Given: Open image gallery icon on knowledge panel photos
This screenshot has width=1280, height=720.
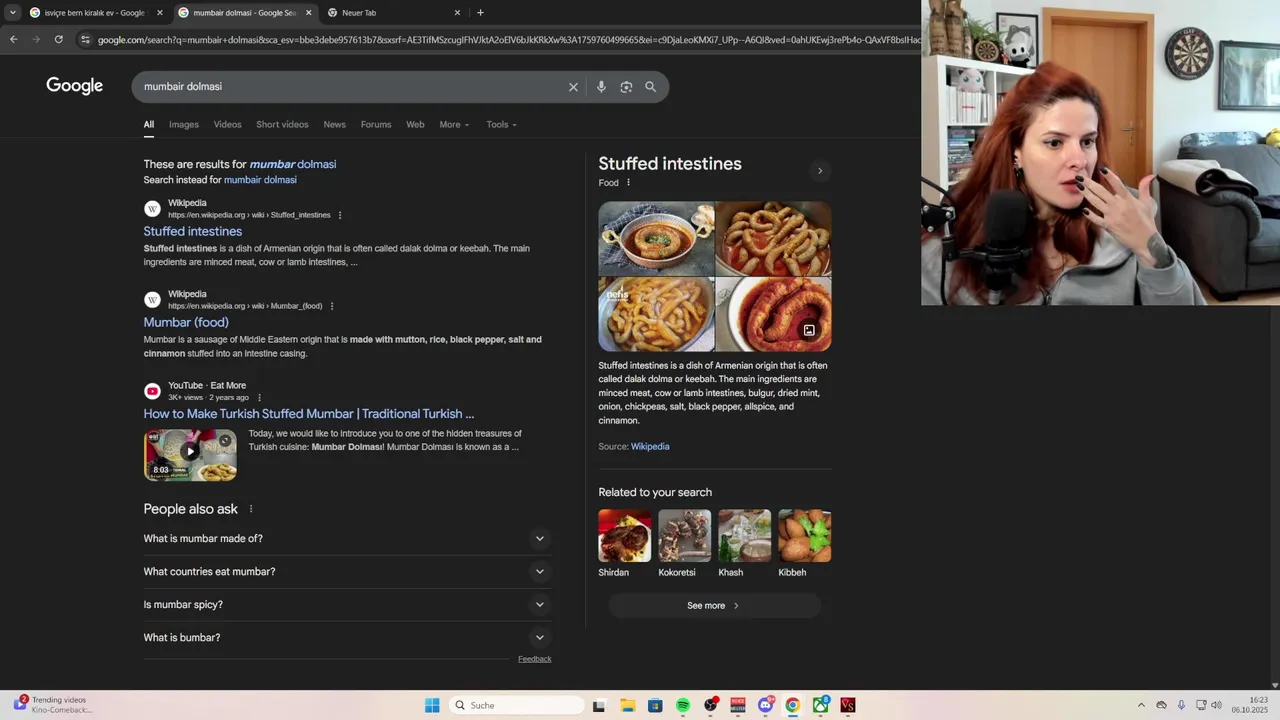Looking at the screenshot, I should click(x=809, y=330).
